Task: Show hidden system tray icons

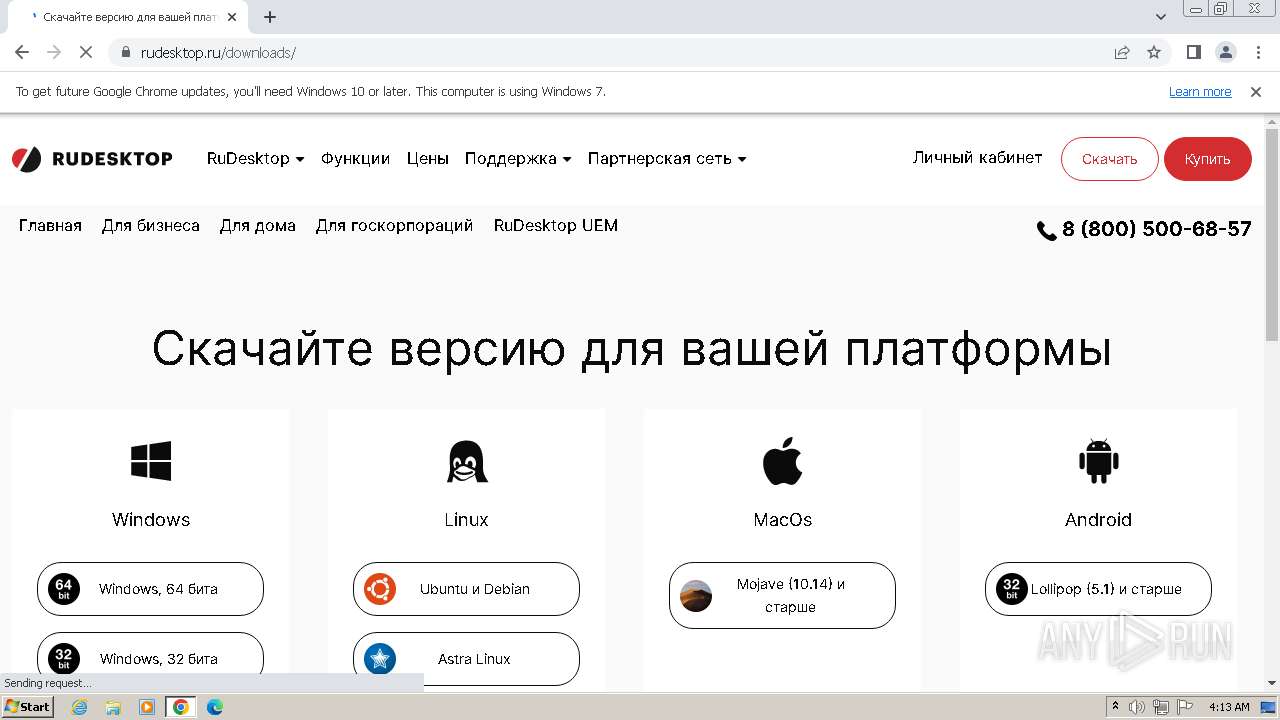Action: click(1116, 707)
